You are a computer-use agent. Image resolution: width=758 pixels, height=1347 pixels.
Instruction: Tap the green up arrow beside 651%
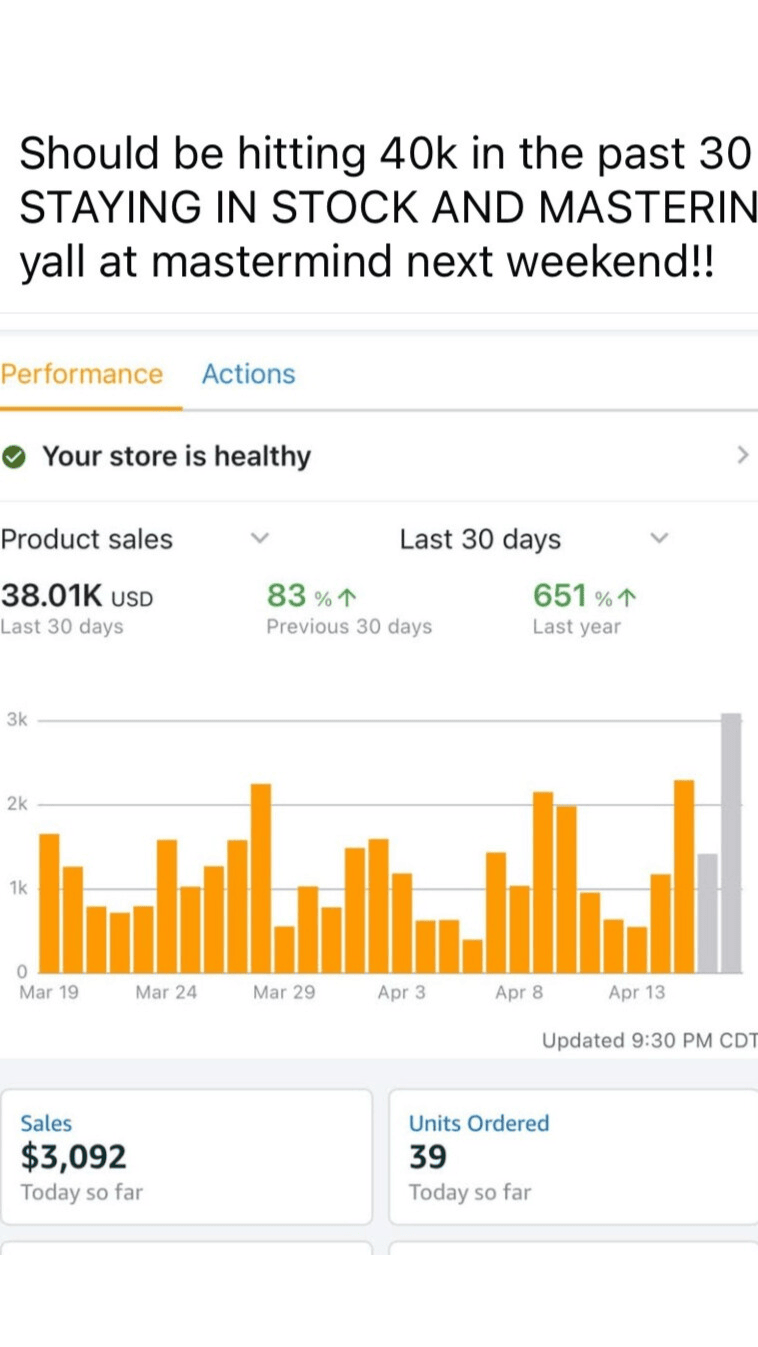click(627, 599)
